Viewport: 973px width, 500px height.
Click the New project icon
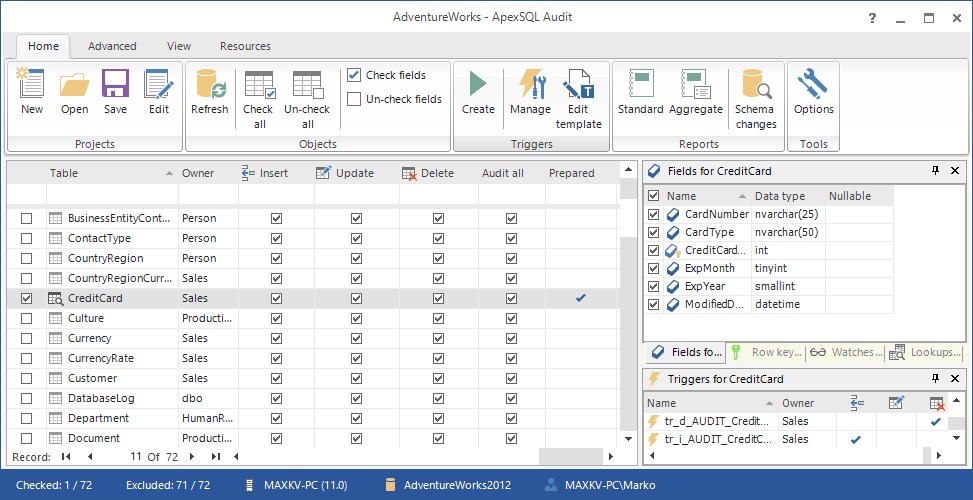pos(32,92)
